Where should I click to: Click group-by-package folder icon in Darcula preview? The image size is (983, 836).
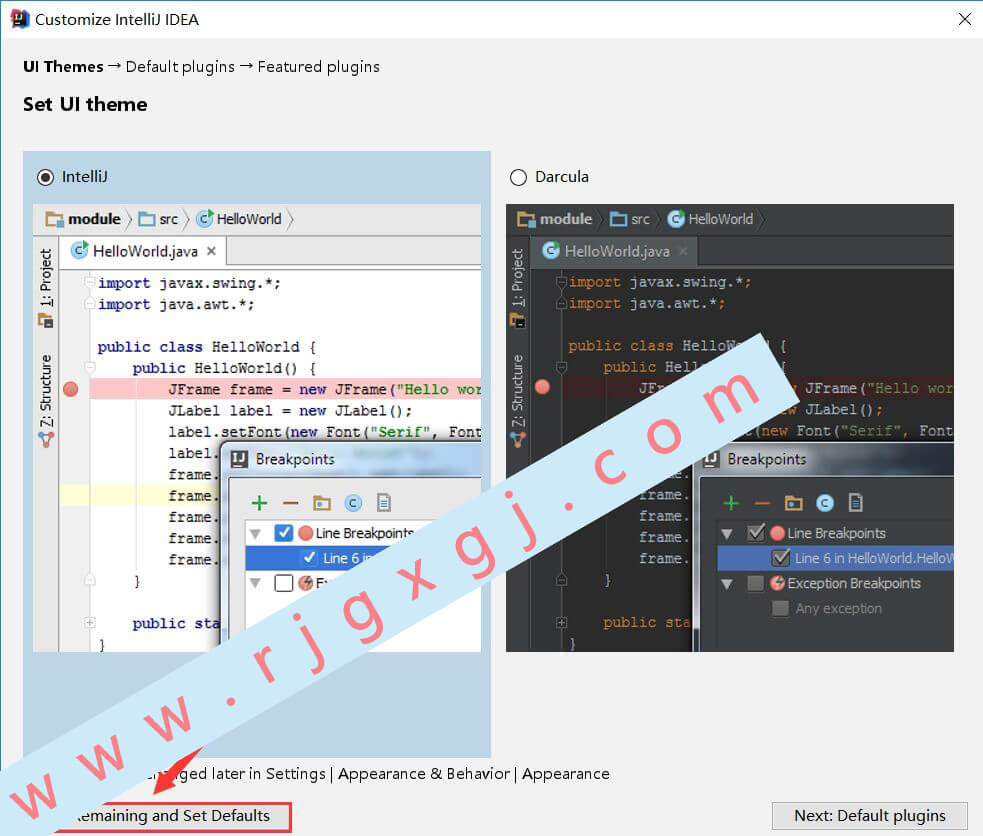[793, 503]
